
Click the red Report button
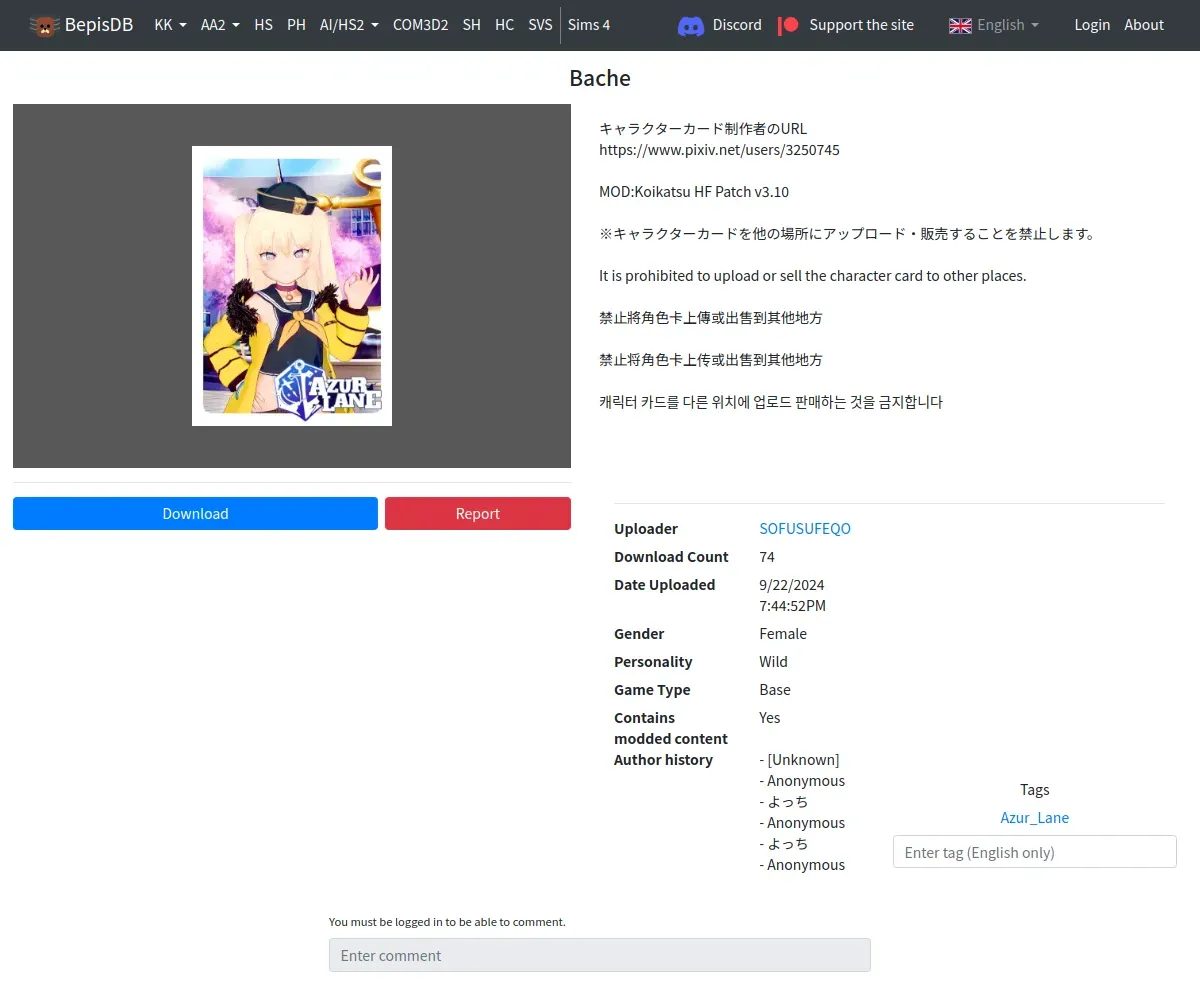478,513
